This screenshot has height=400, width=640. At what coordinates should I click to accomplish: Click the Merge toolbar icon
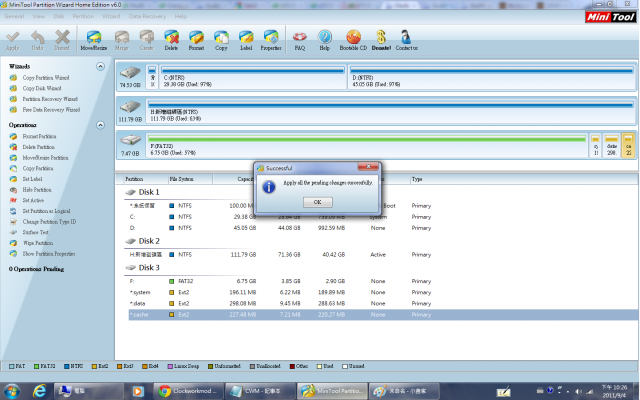(x=122, y=40)
